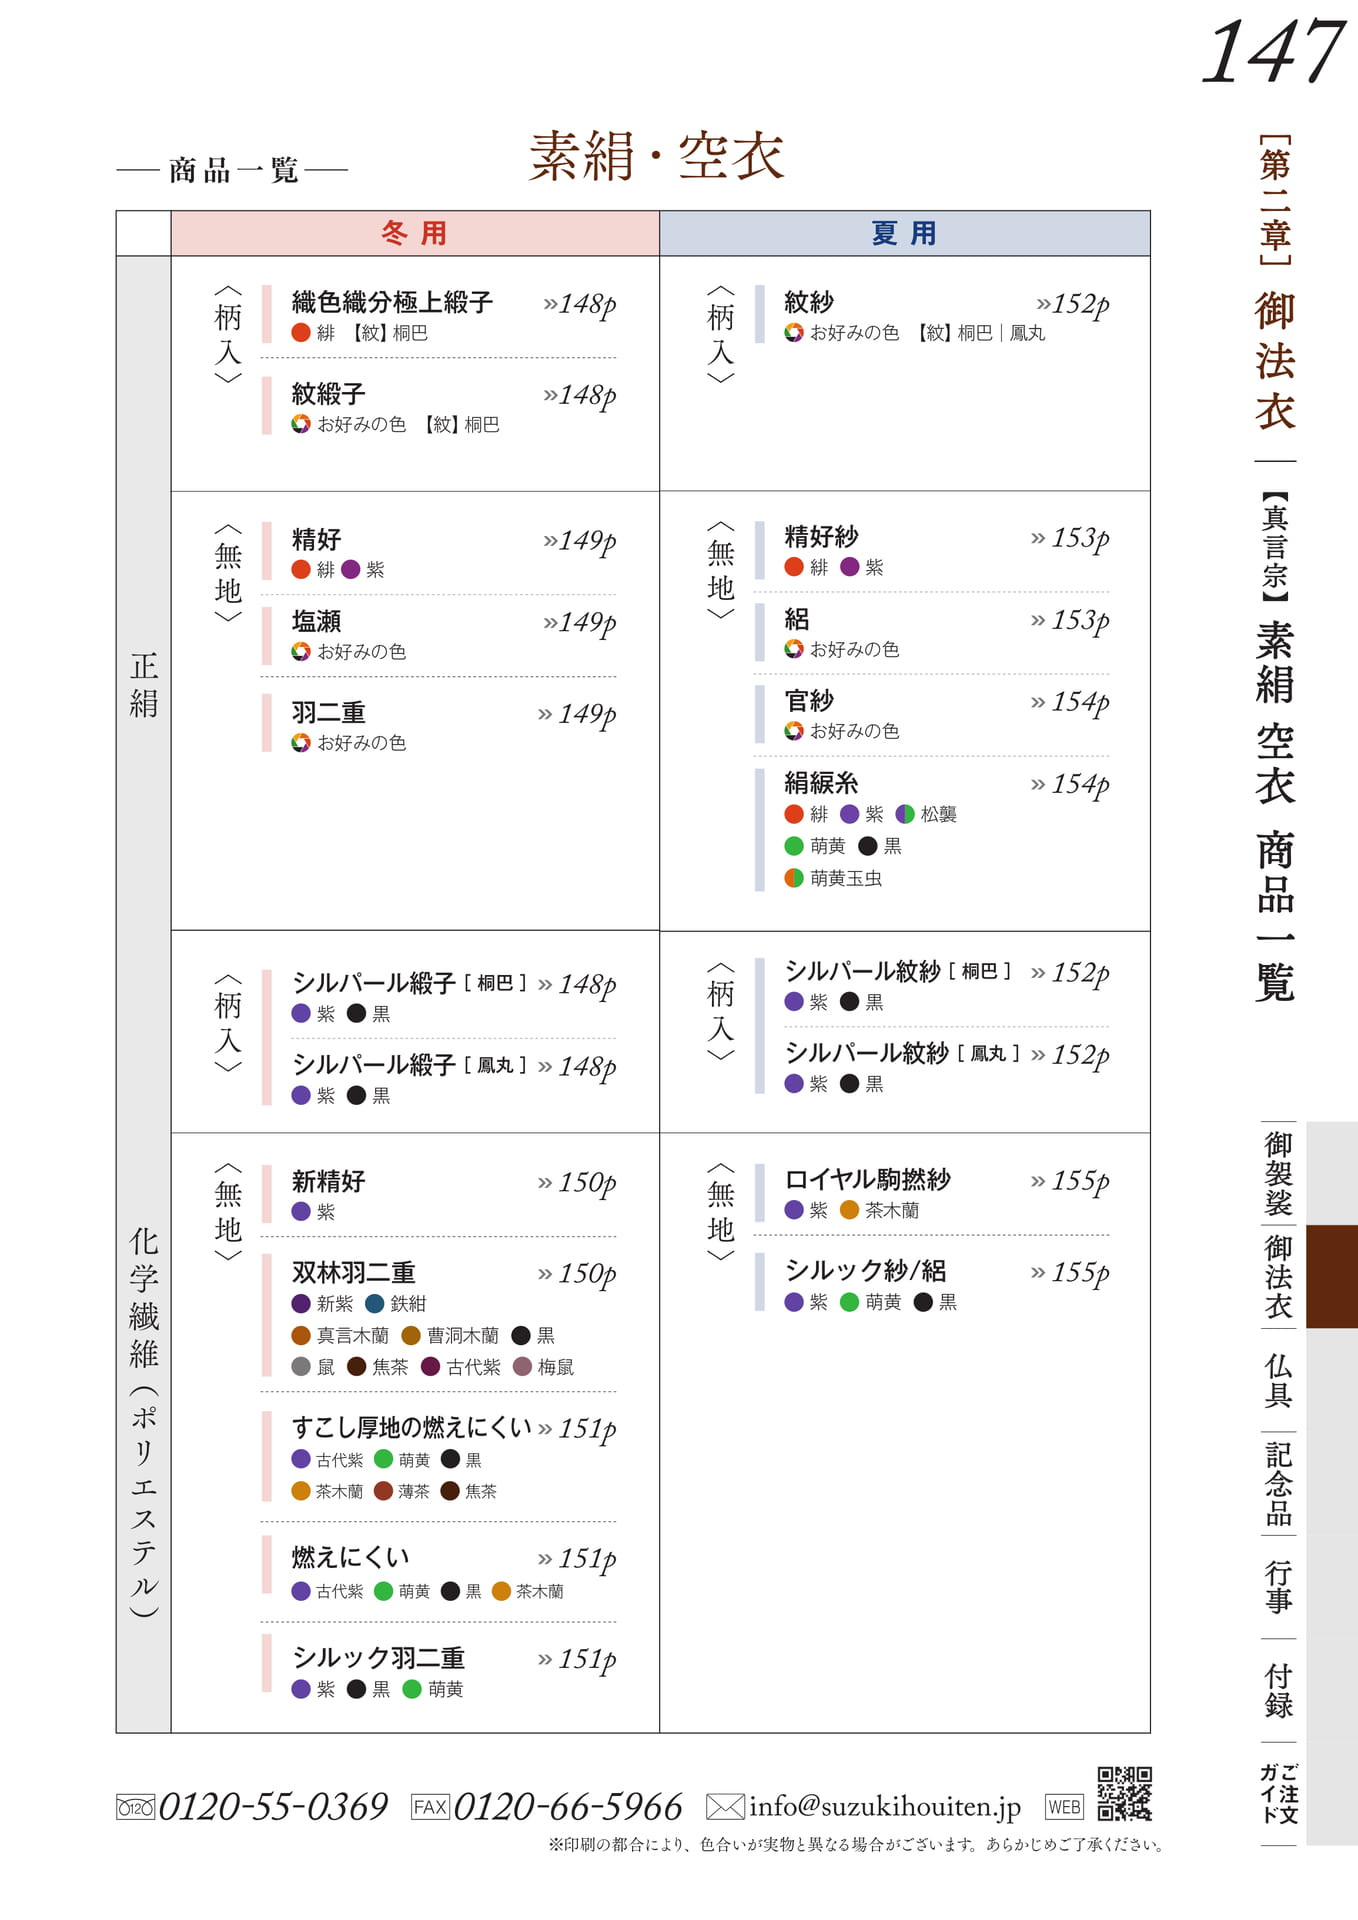Follow the »148p link for 織色織分極上緞子
Image resolution: width=1358 pixels, height=1920 pixels.
pyautogui.click(x=579, y=304)
